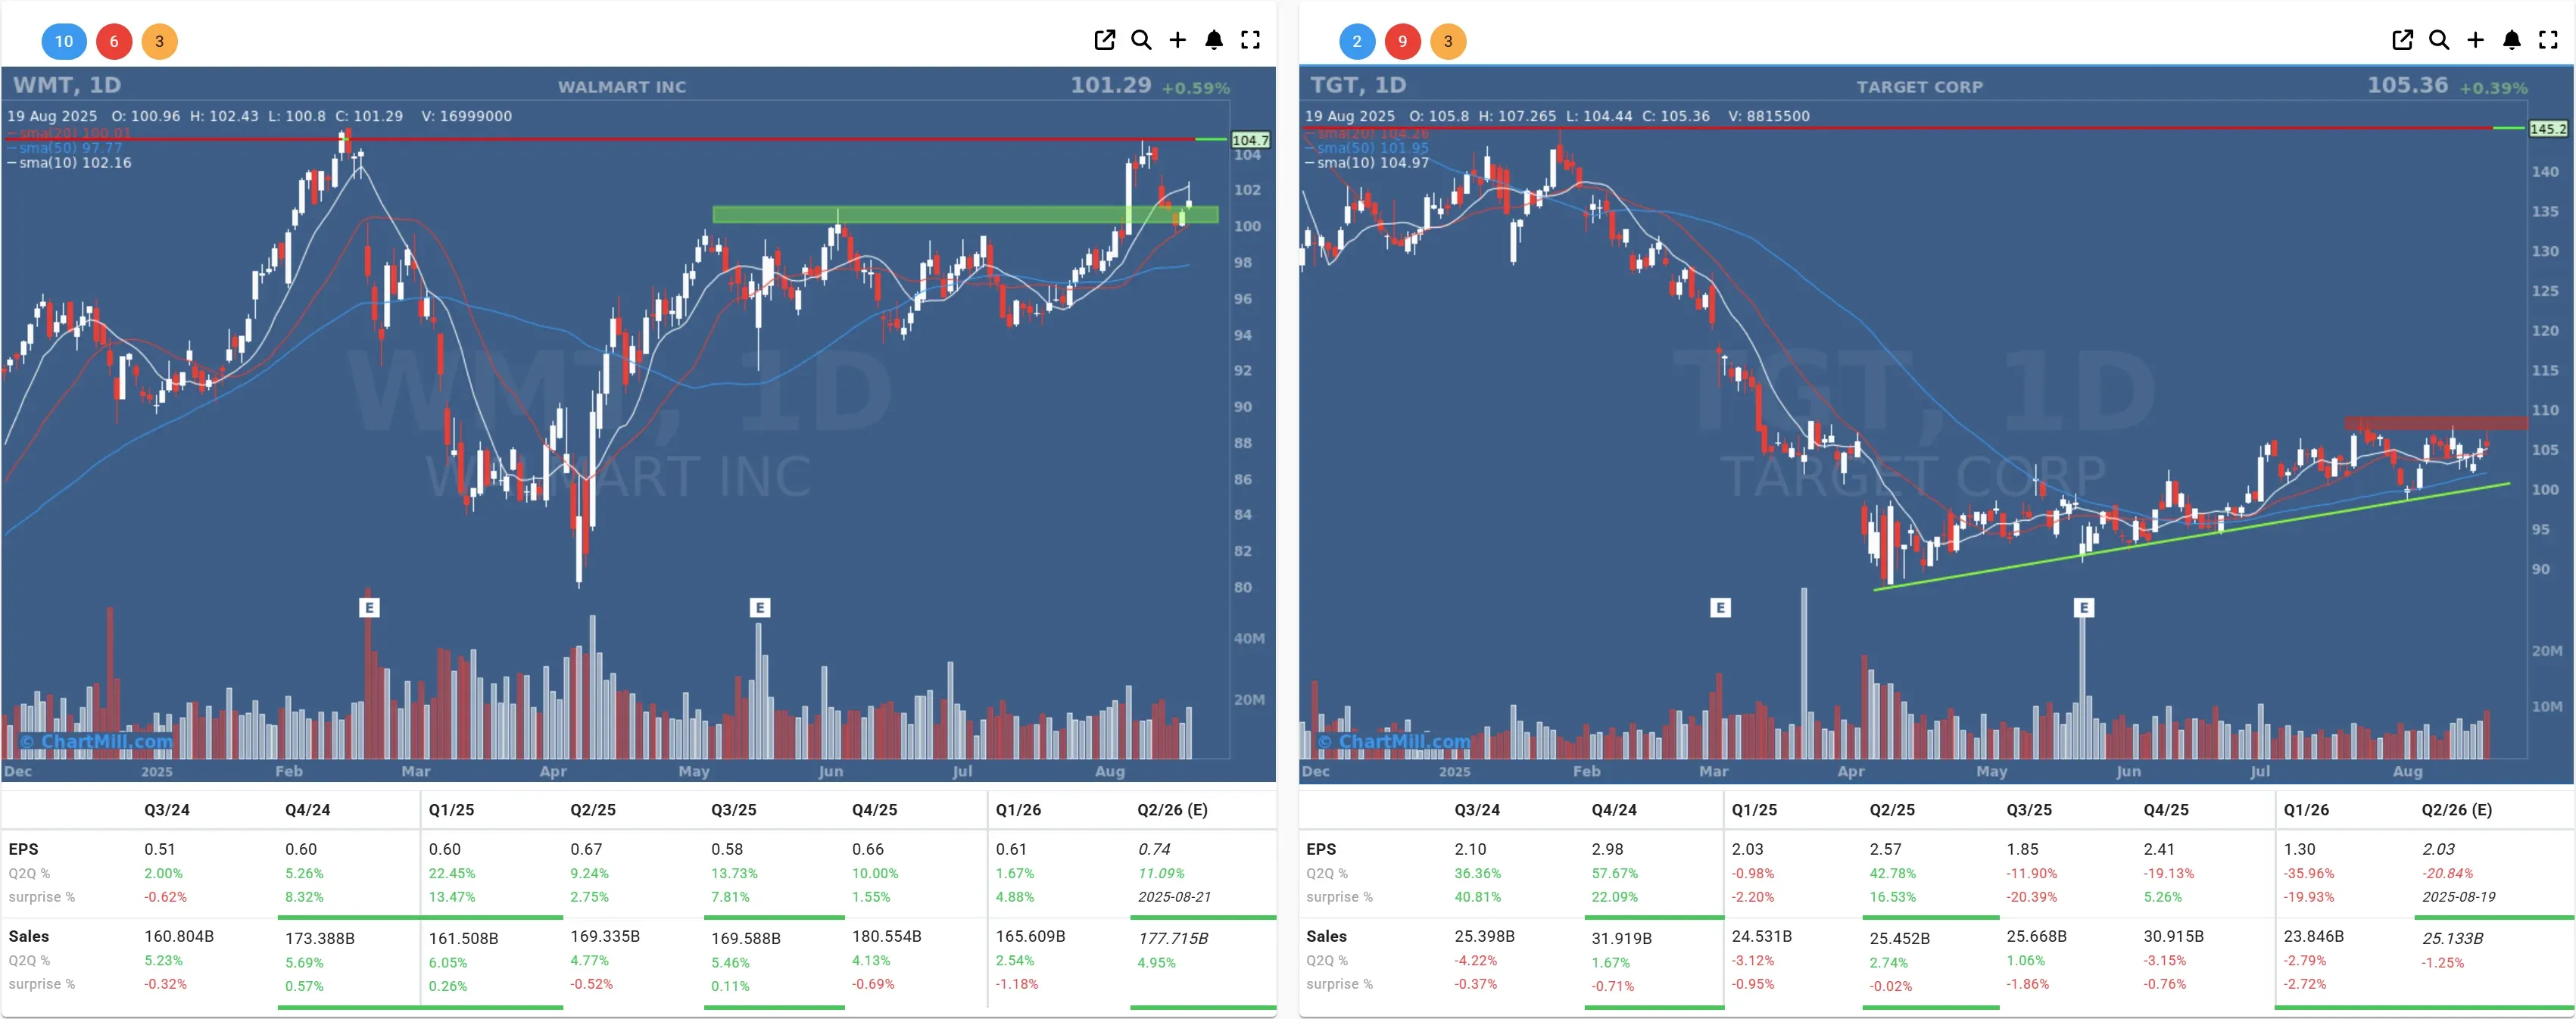Click WMT green support zone rectangle
The height and width of the screenshot is (1019, 2576).
point(965,214)
